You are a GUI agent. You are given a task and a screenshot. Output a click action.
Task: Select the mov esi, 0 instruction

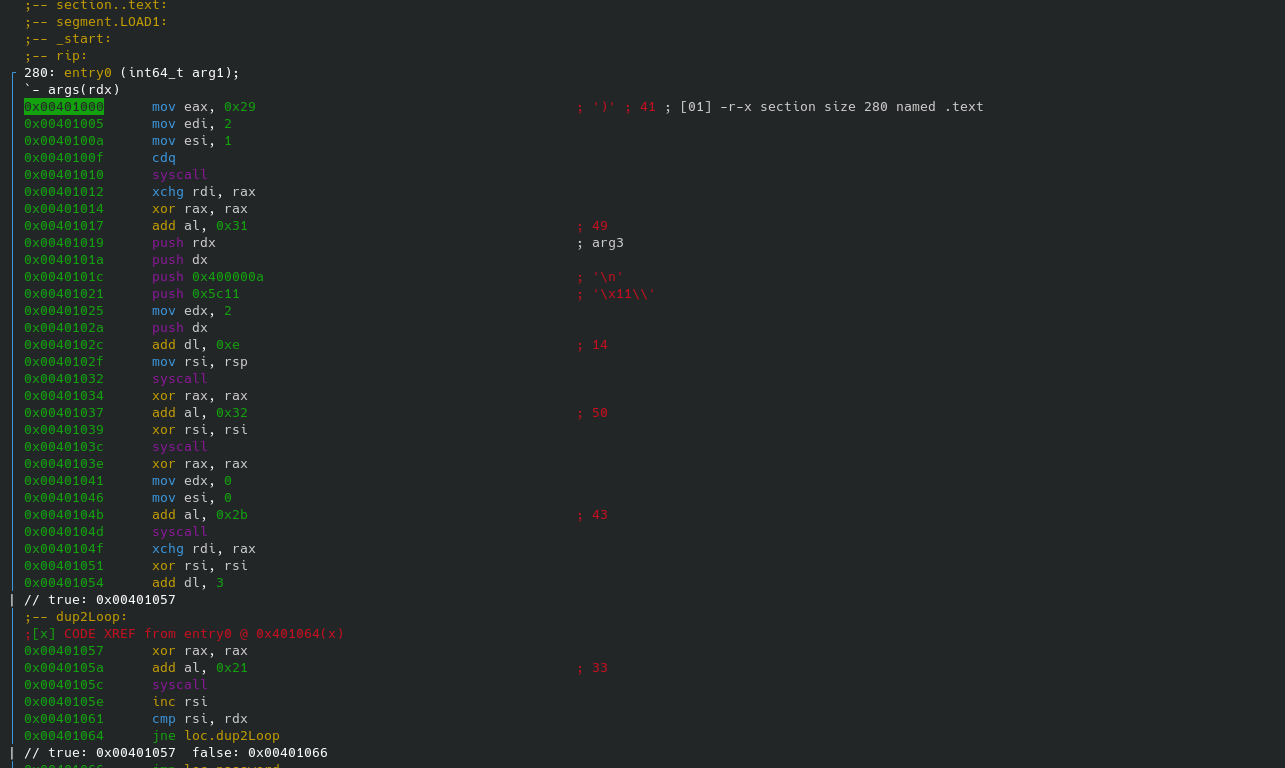point(192,497)
